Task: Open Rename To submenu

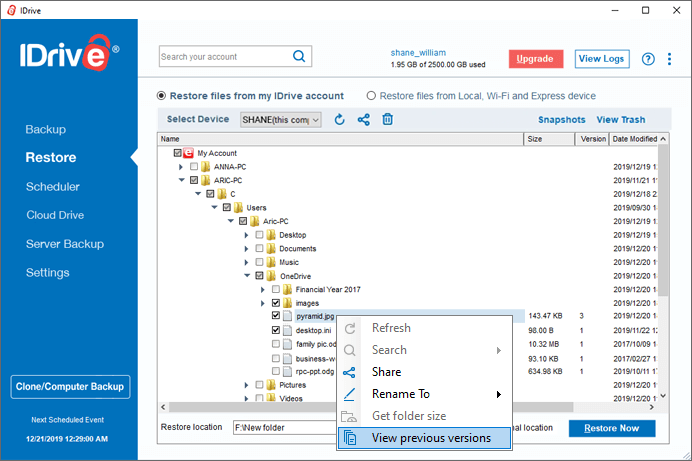Action: [424, 394]
